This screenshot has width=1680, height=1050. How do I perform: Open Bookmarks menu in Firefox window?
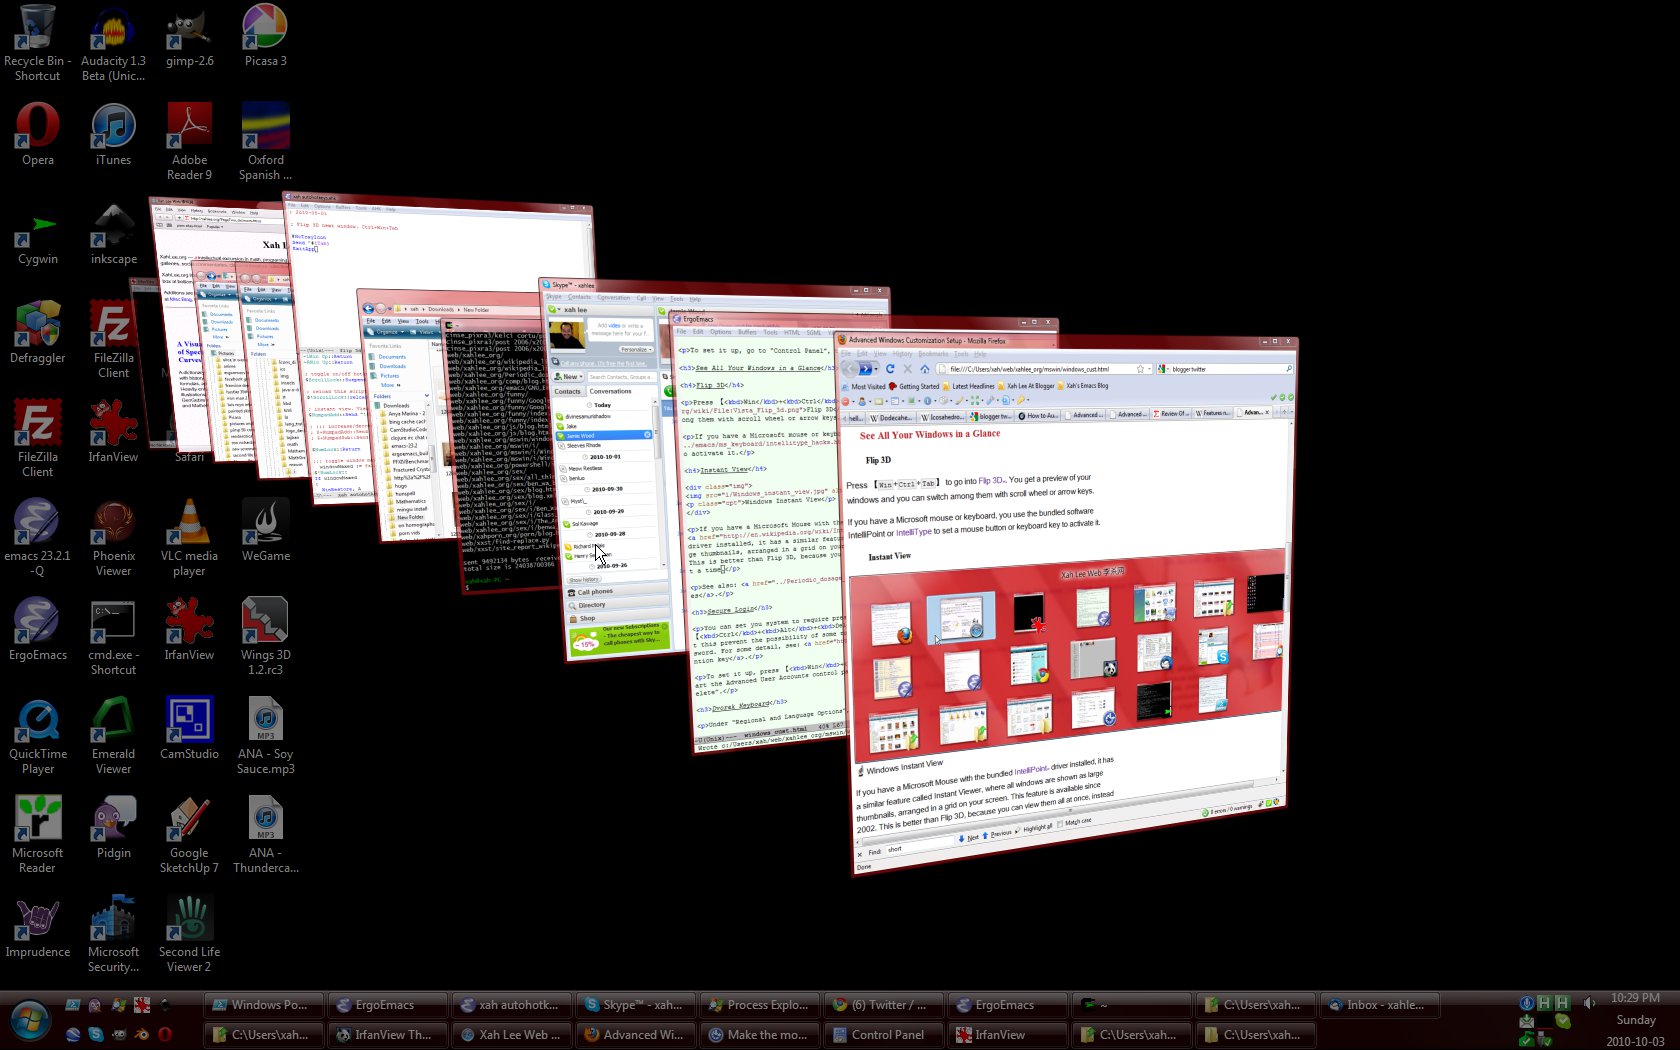(933, 353)
